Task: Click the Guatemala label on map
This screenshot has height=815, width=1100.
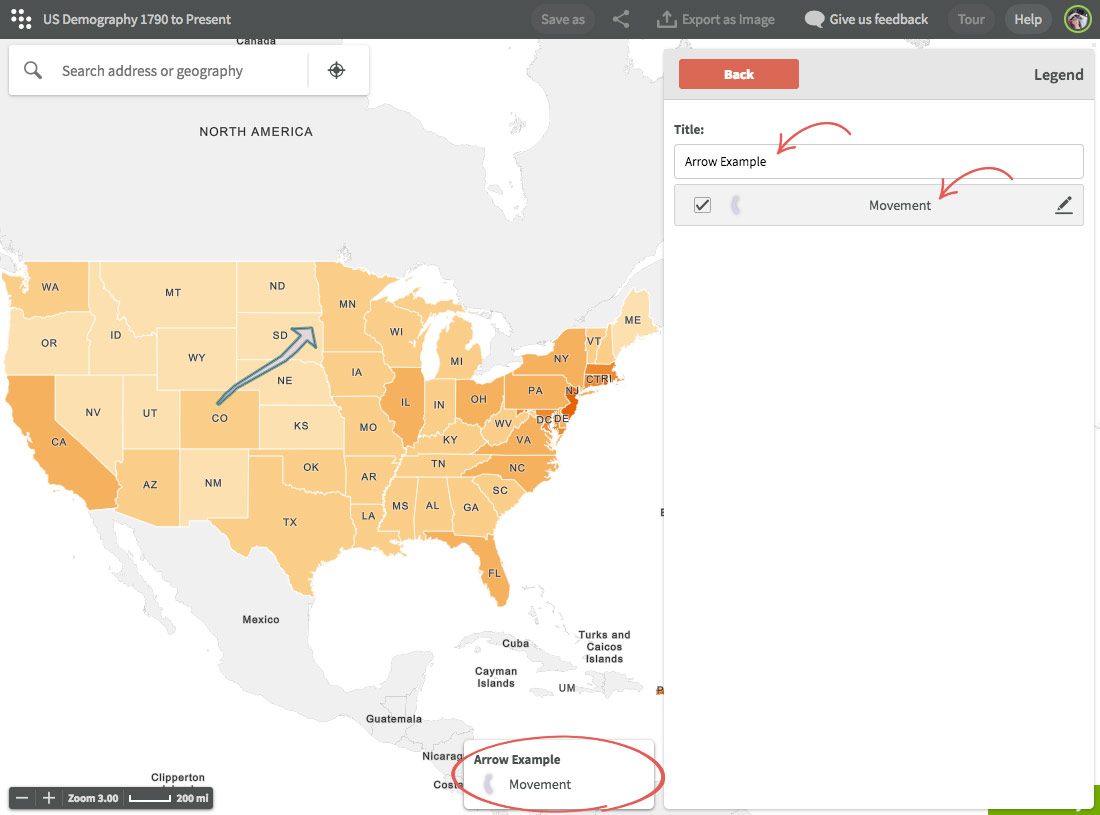Action: point(394,719)
